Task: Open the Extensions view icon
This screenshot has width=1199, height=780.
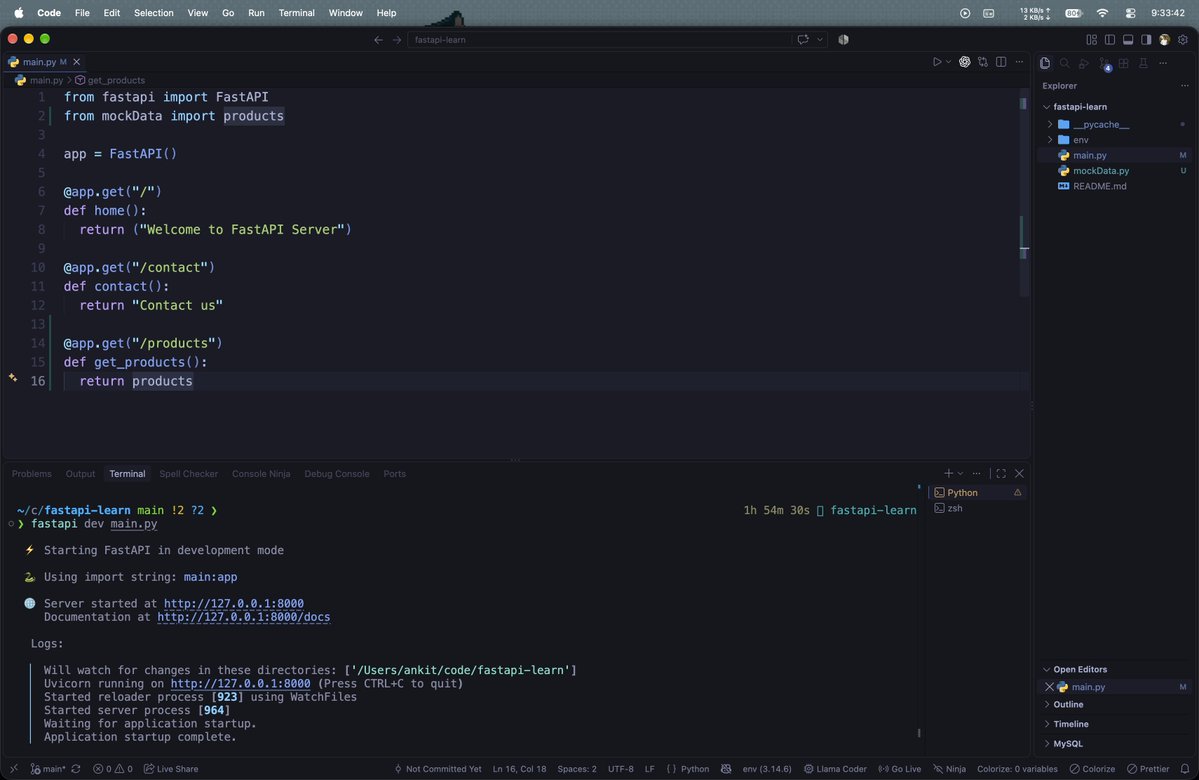Action: pyautogui.click(x=1123, y=63)
